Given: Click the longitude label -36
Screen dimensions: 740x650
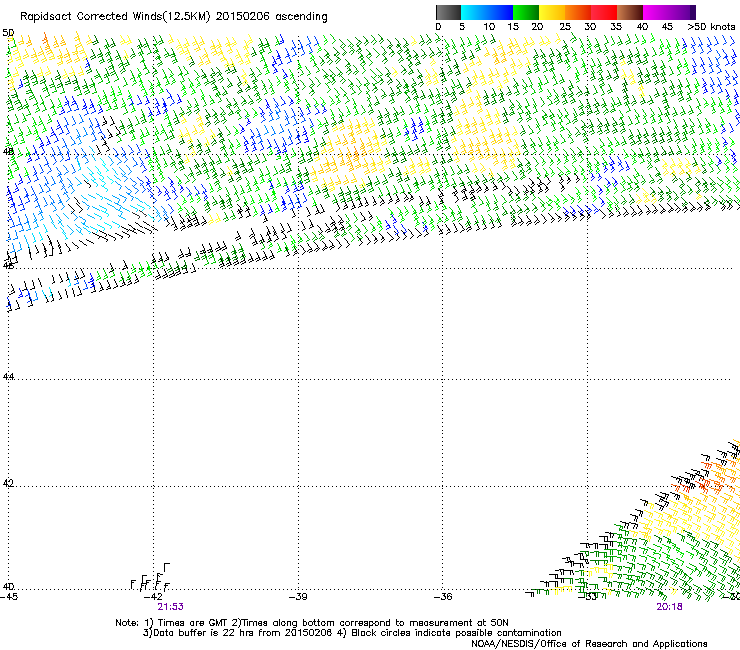Looking at the screenshot, I should 442,597.
